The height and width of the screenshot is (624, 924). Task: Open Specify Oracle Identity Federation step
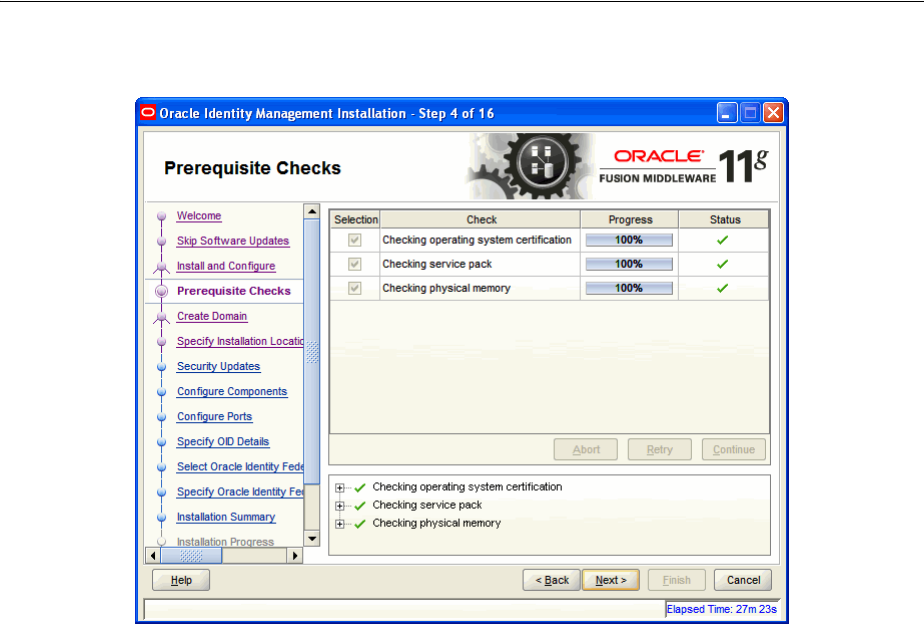pyautogui.click(x=240, y=492)
